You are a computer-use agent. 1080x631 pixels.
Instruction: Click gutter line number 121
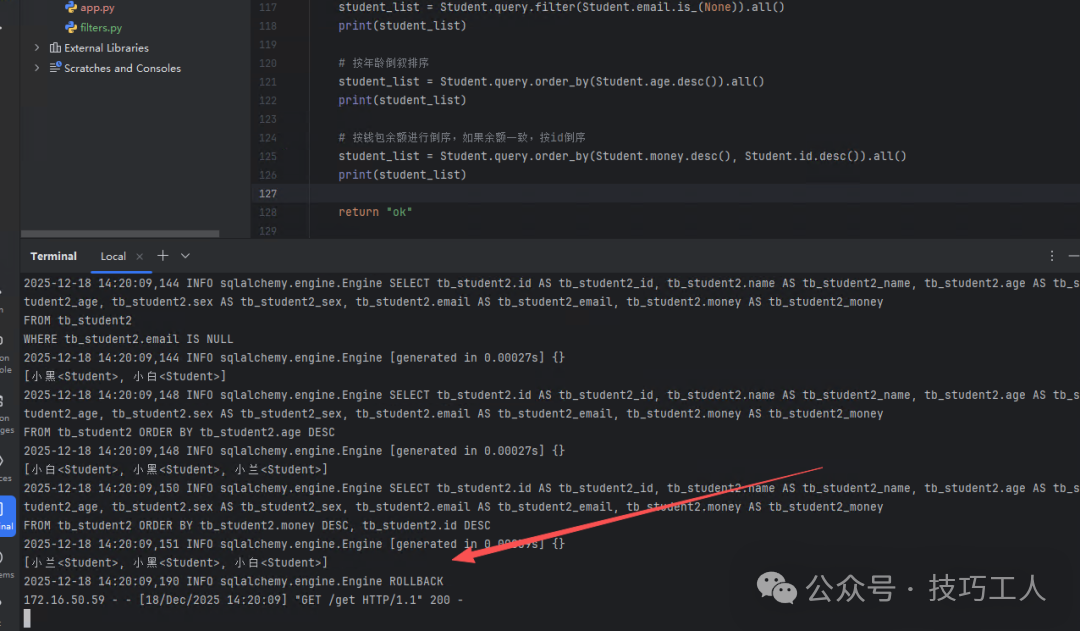coord(268,81)
